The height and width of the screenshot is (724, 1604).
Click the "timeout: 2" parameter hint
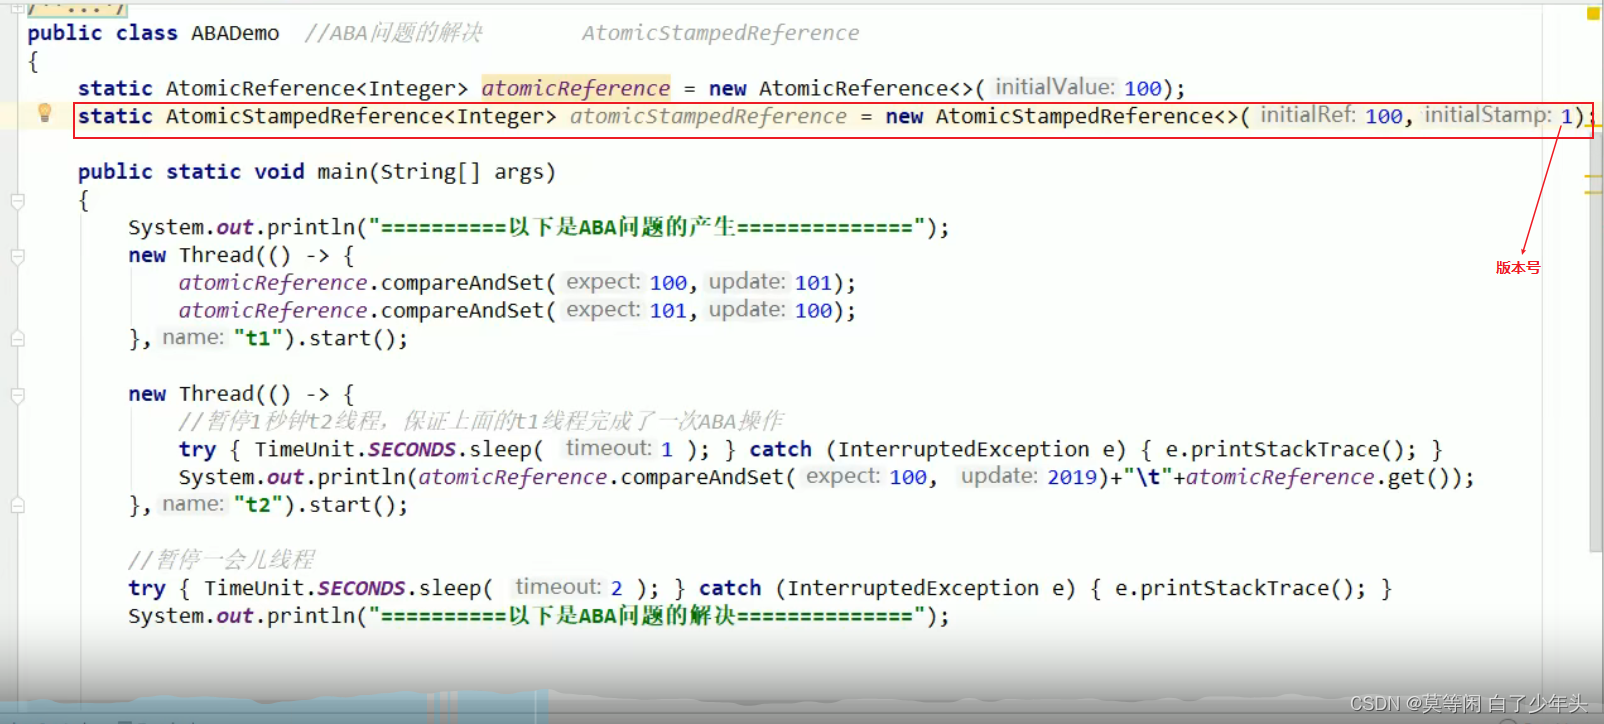tap(569, 588)
